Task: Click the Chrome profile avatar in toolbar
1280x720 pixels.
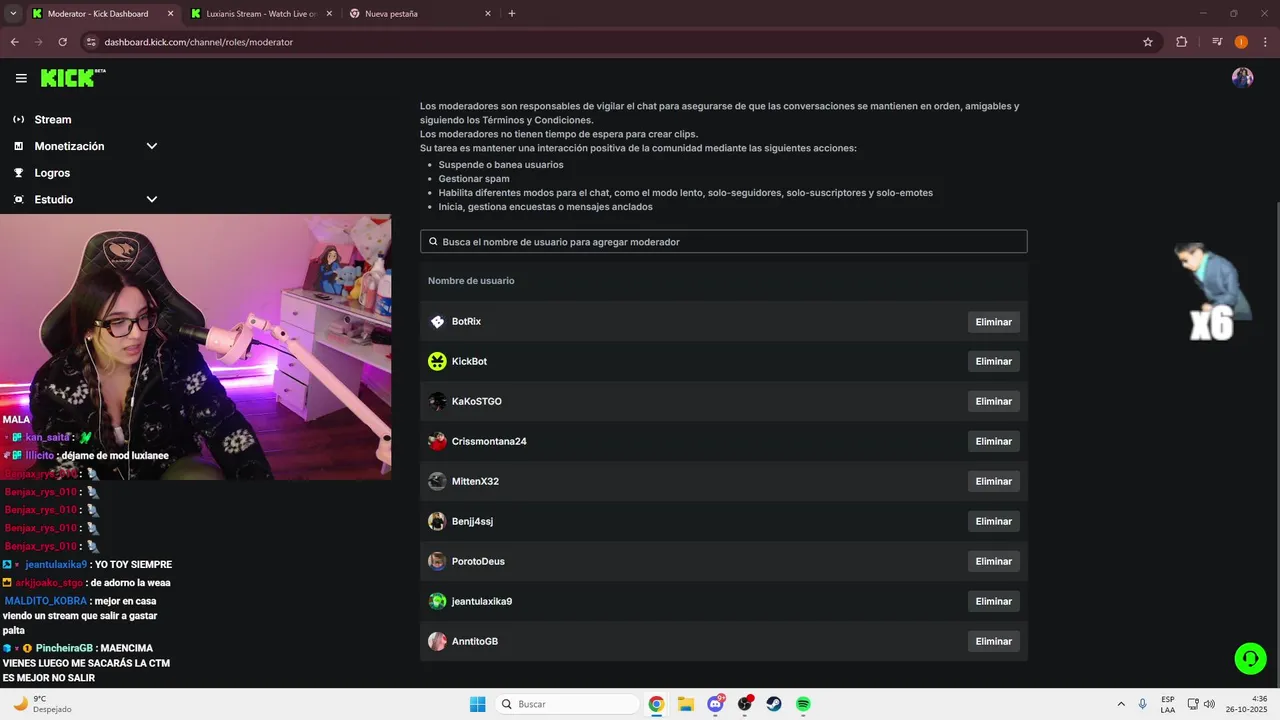Action: (1241, 42)
